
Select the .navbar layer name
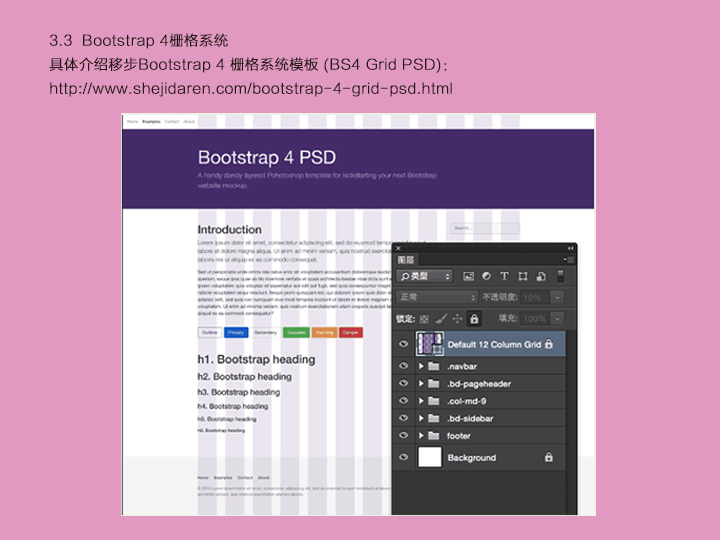tap(462, 366)
